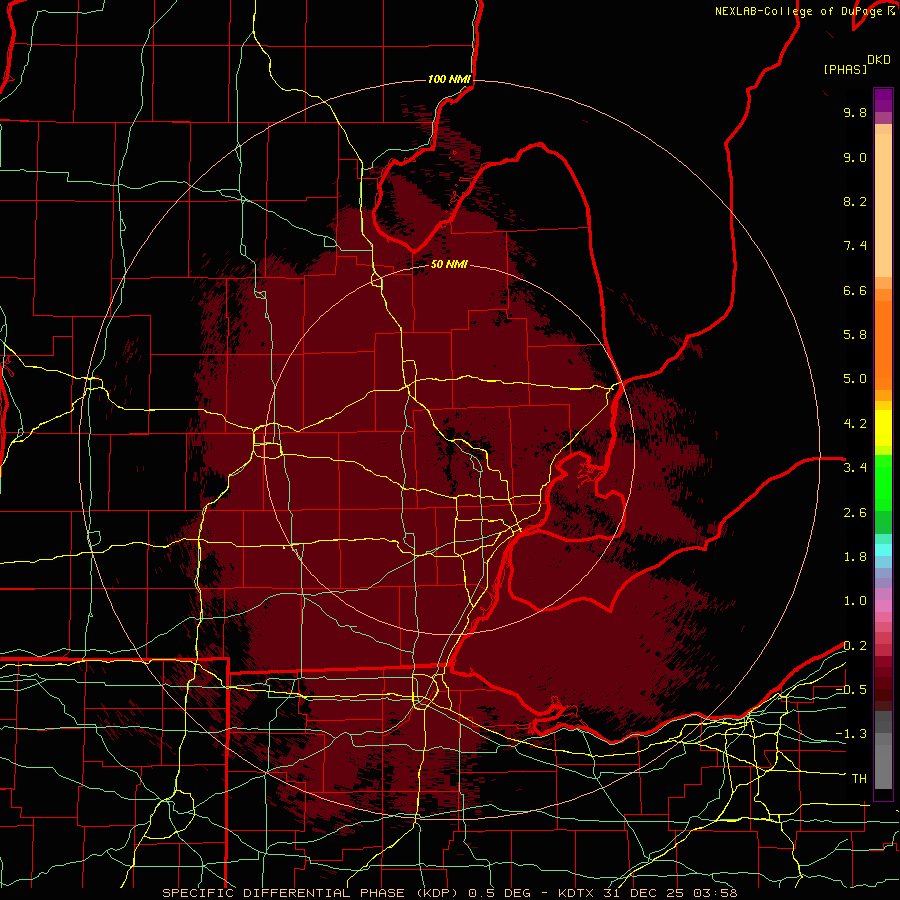900x900 pixels.
Task: Click the 9.8 value on the color scale
Action: point(855,112)
